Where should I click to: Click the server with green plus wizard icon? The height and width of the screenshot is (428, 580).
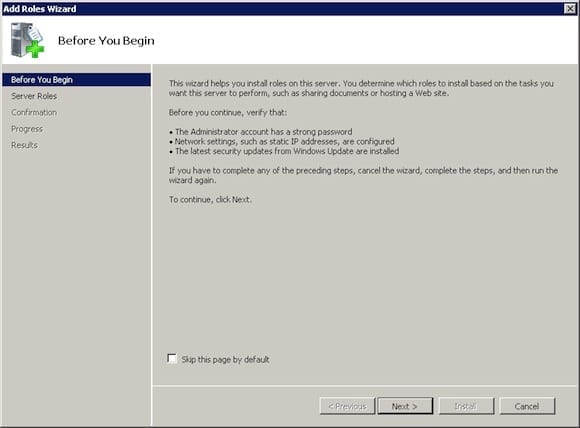(27, 40)
